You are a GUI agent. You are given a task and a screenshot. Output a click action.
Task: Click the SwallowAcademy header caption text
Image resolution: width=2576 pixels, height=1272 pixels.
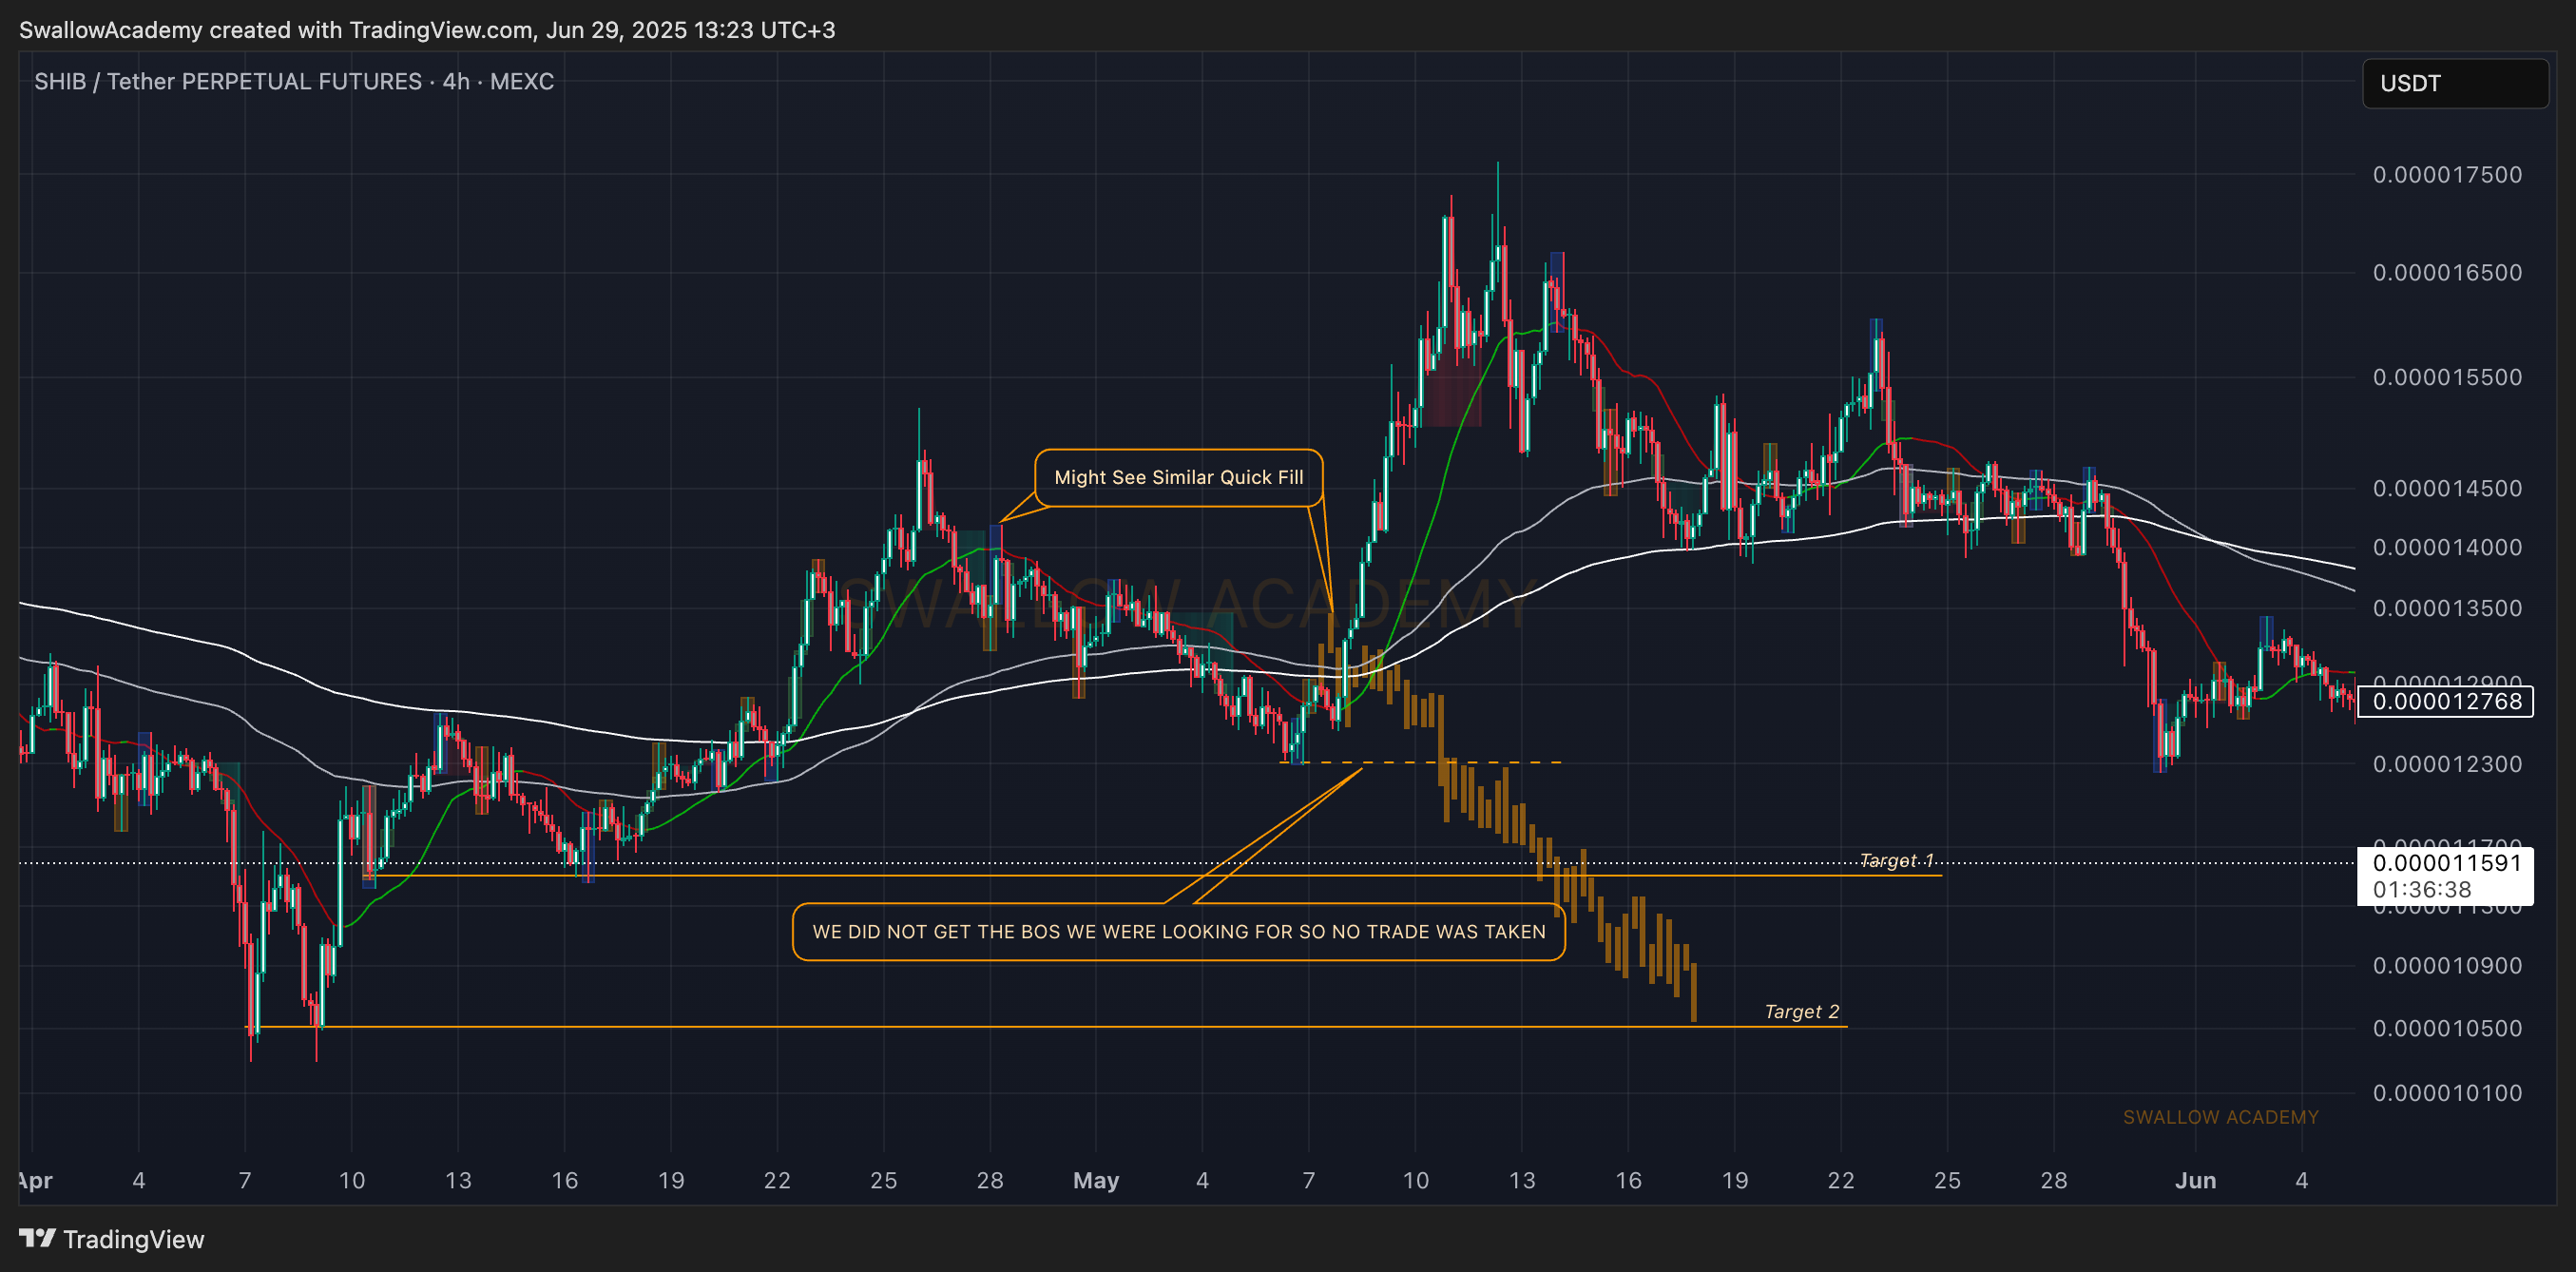click(427, 30)
